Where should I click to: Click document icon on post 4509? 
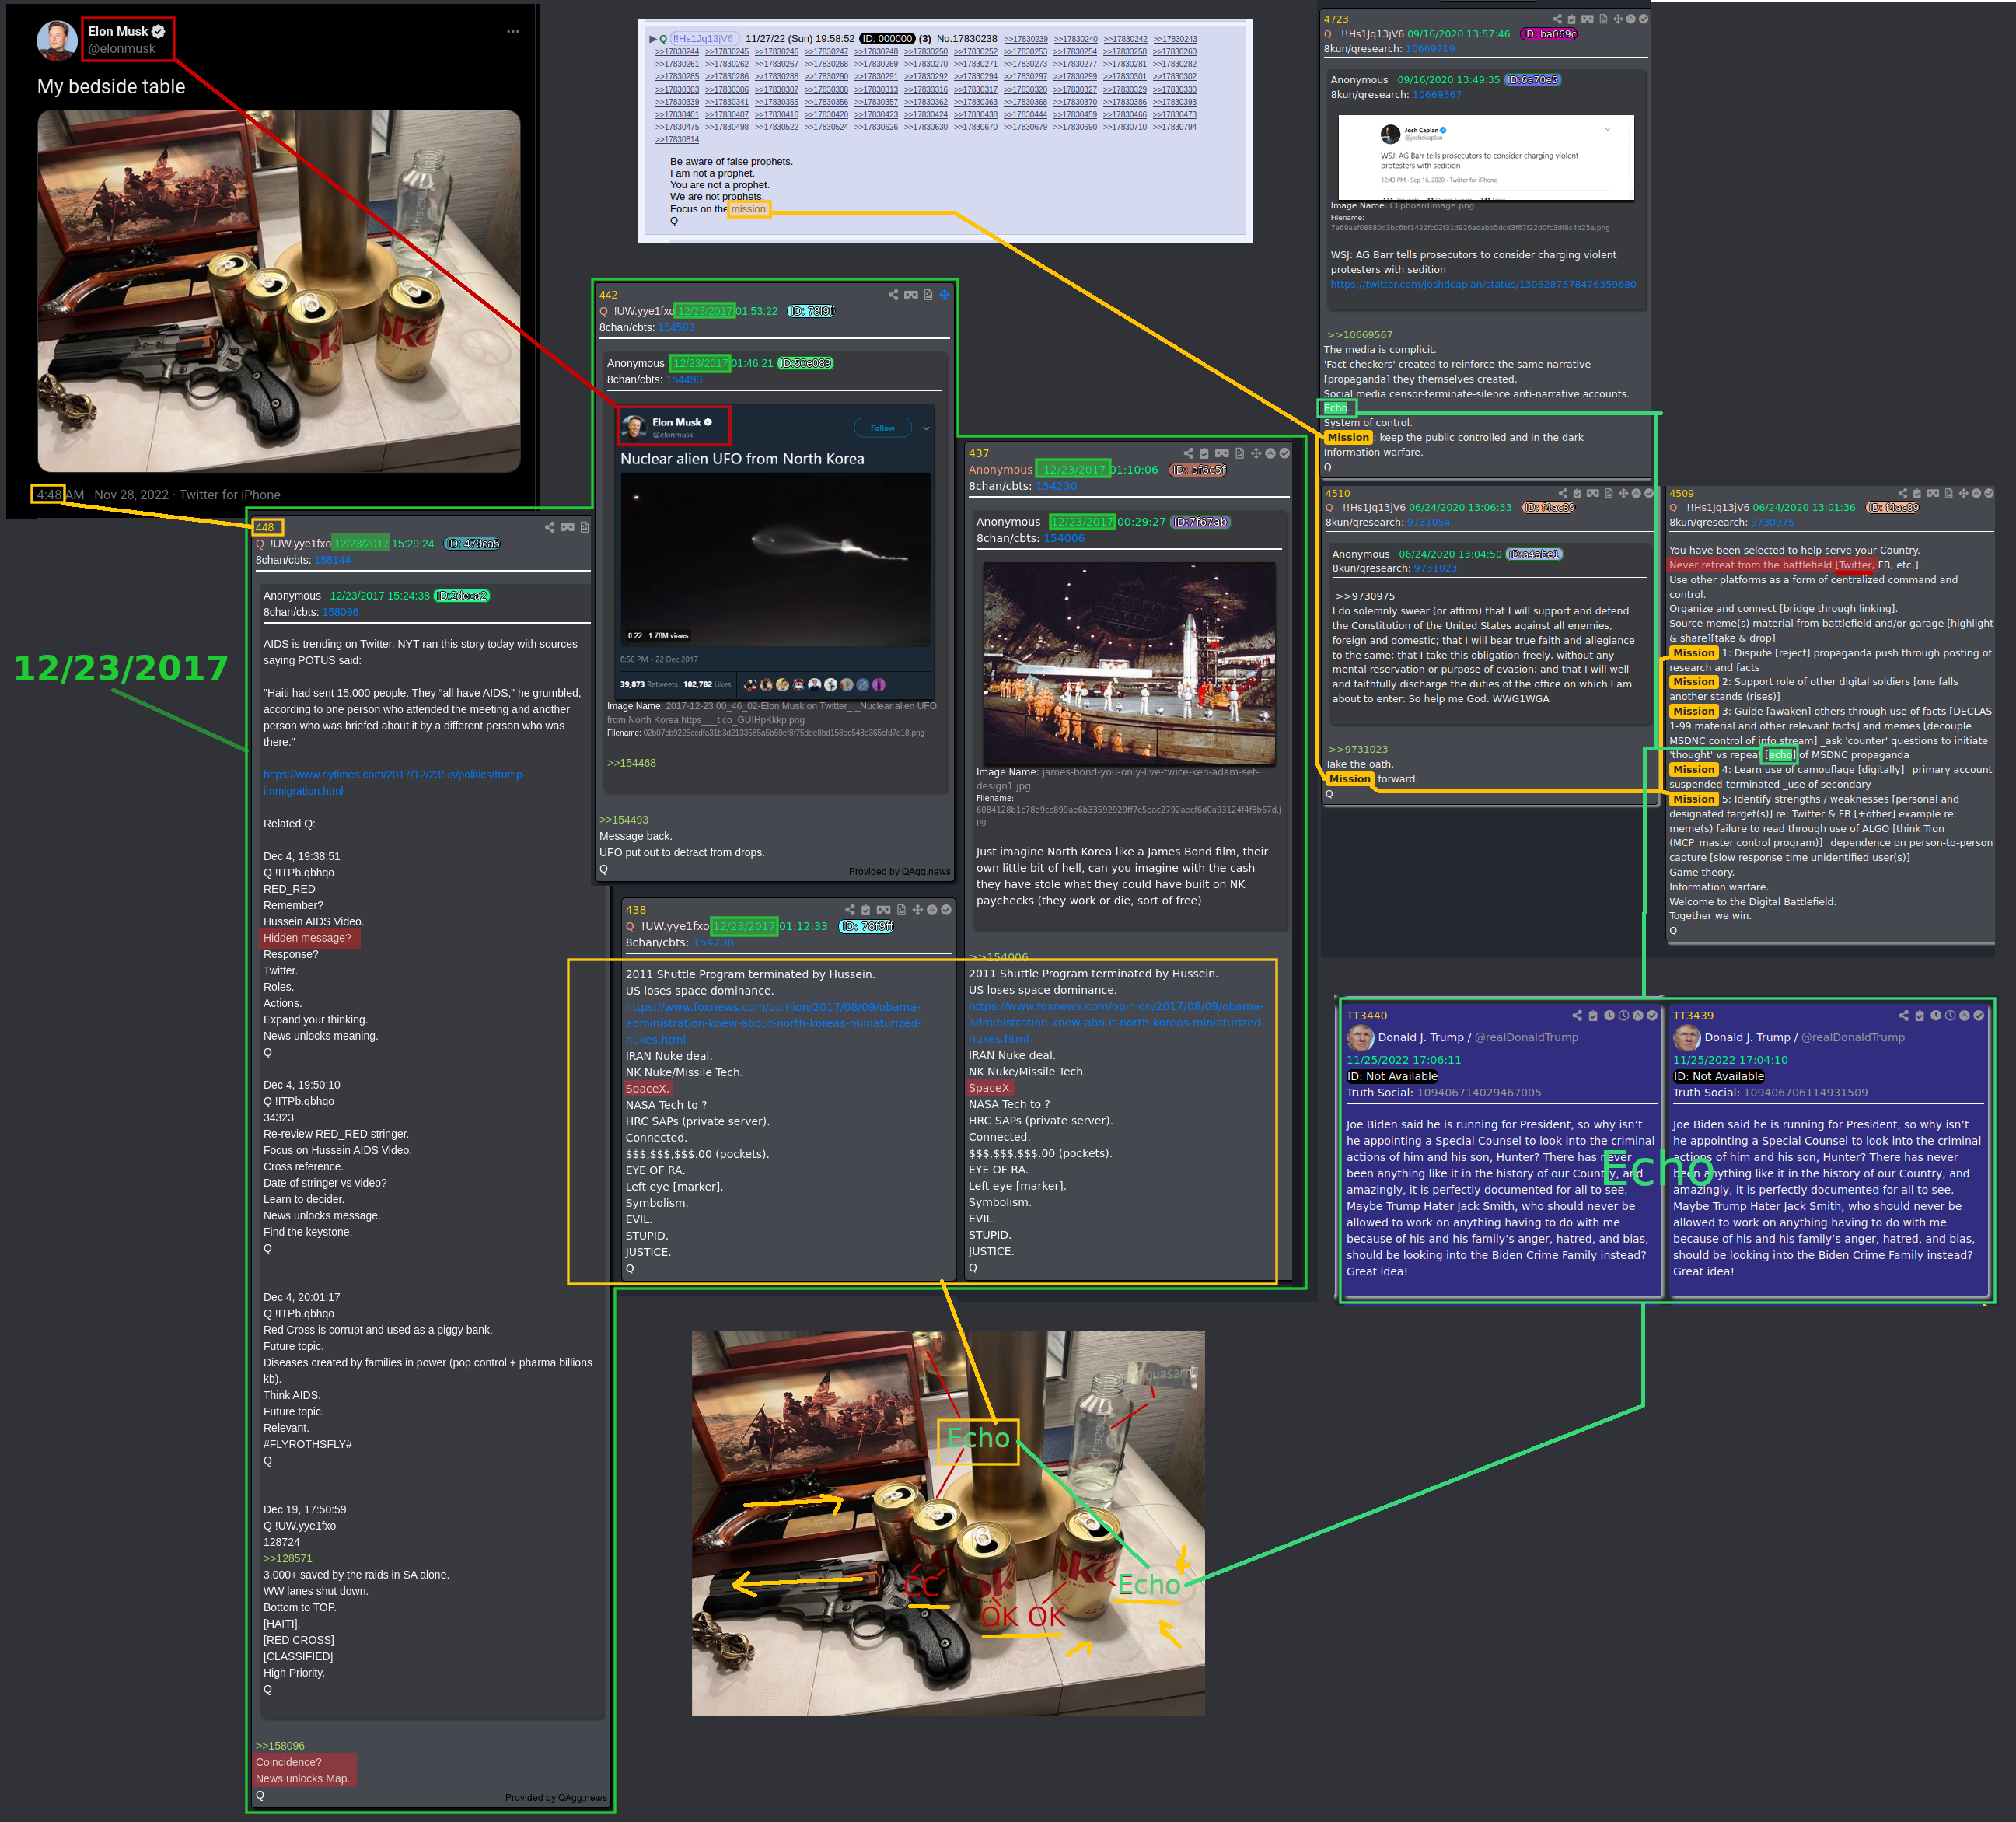pyautogui.click(x=1949, y=493)
